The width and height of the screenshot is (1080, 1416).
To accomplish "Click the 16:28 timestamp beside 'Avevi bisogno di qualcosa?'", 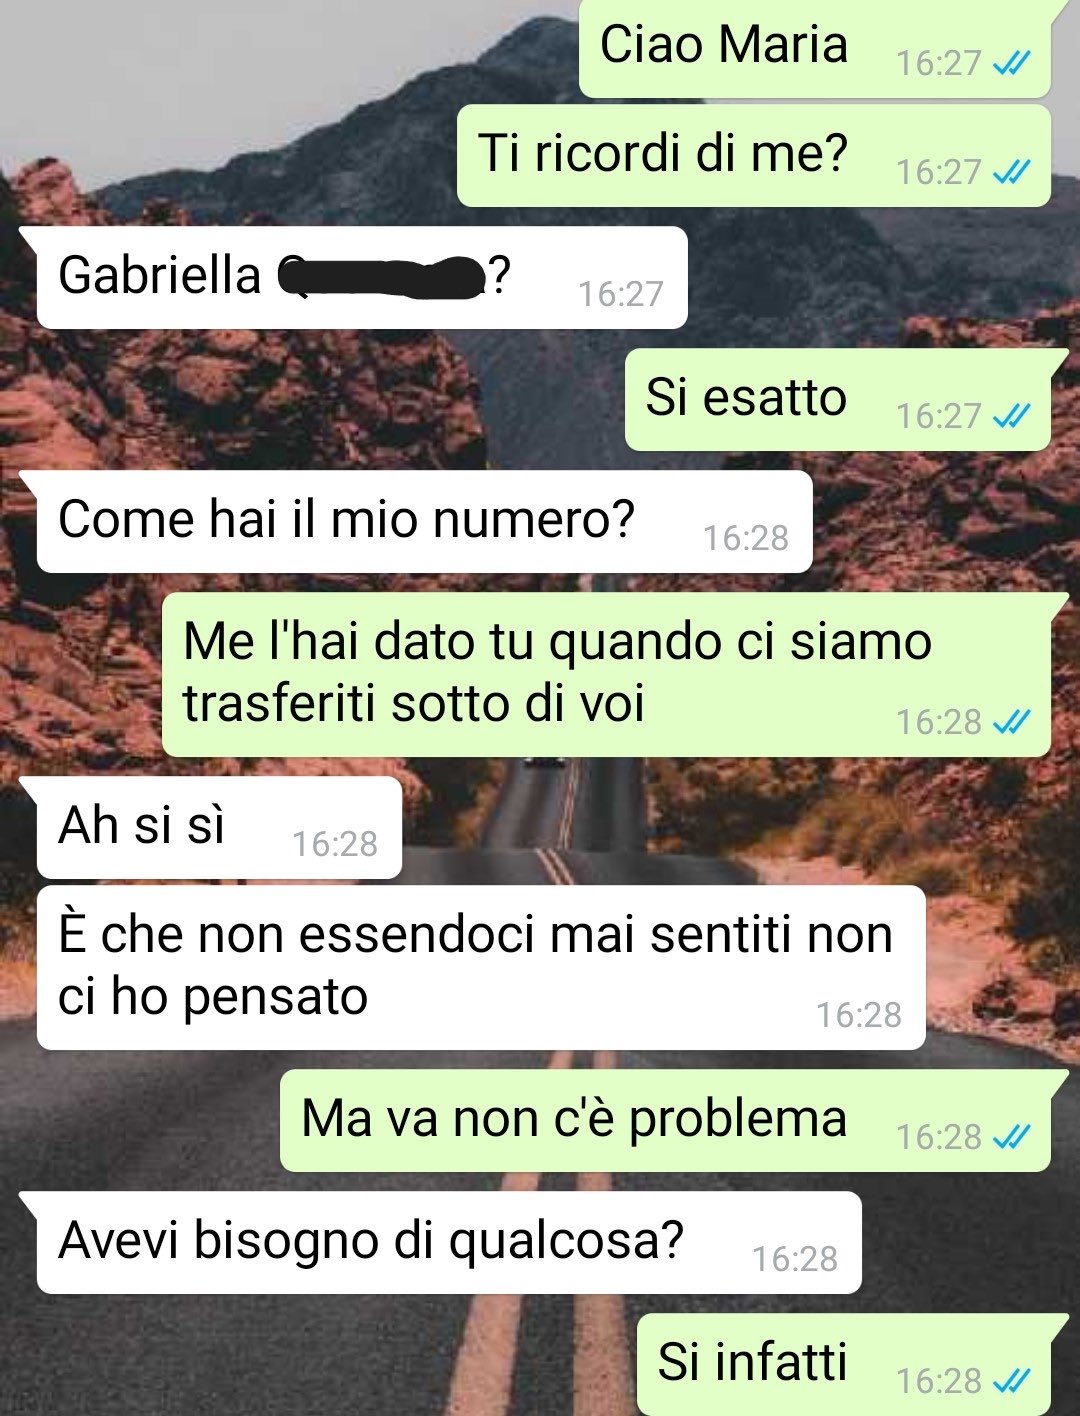I will point(795,1259).
